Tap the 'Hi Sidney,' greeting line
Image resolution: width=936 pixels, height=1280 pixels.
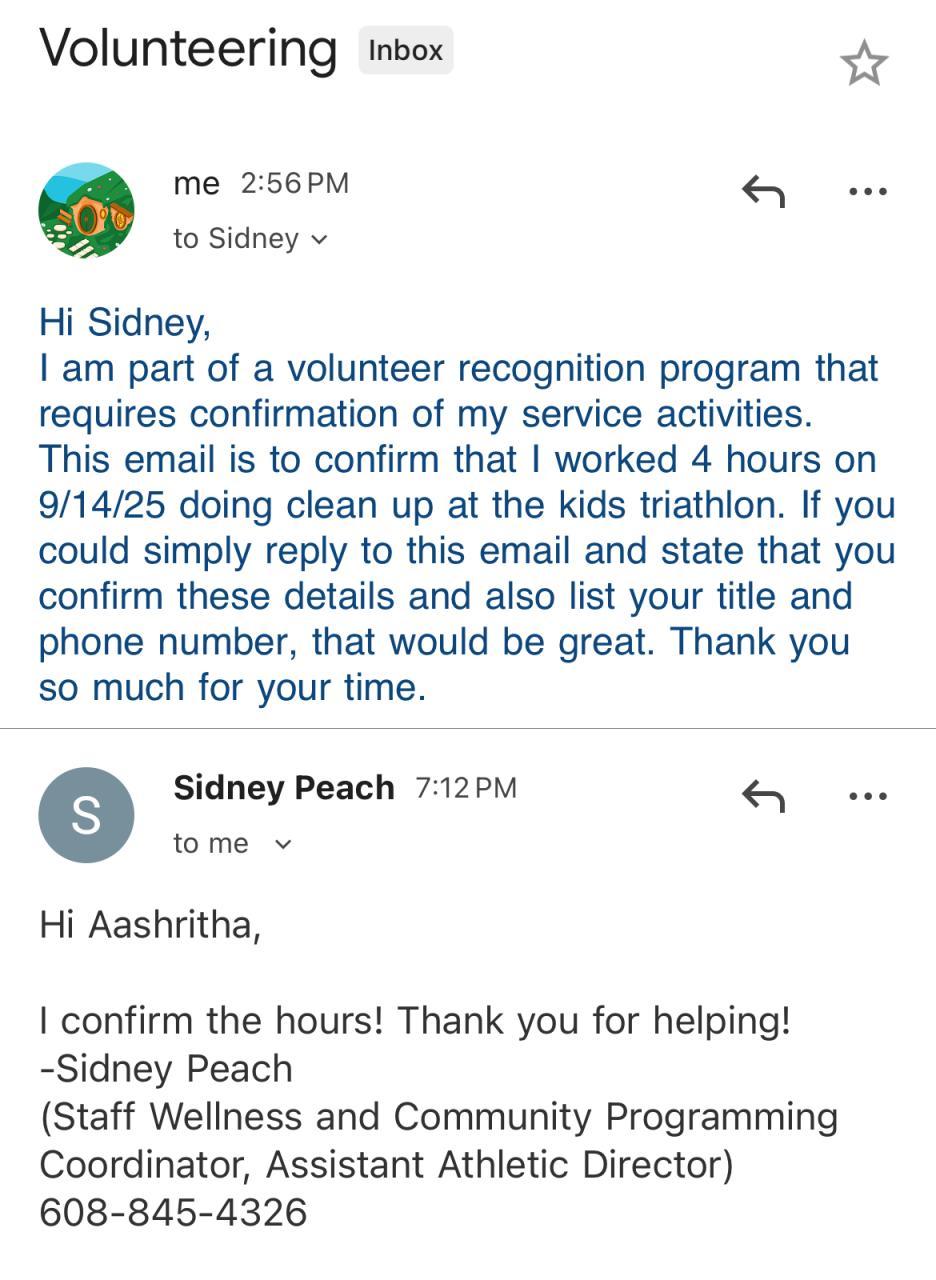point(125,322)
